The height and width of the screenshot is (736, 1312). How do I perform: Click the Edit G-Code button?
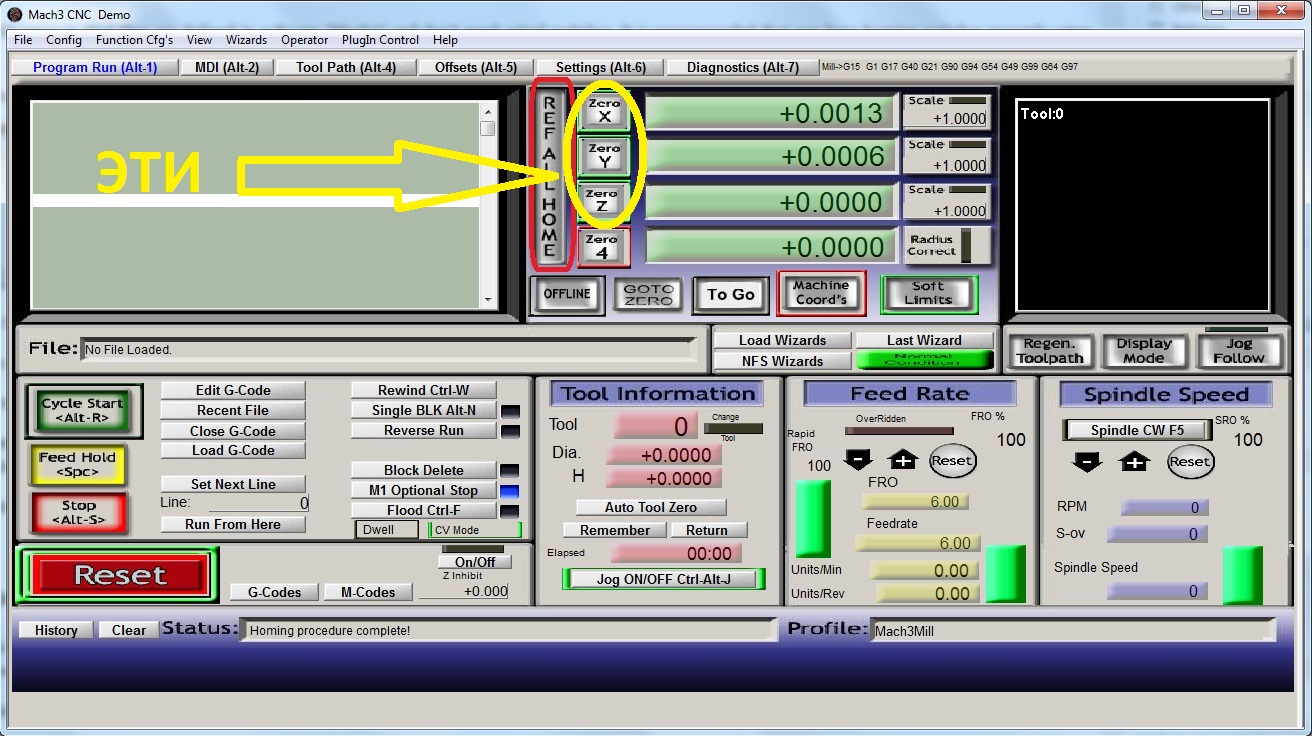[x=233, y=390]
